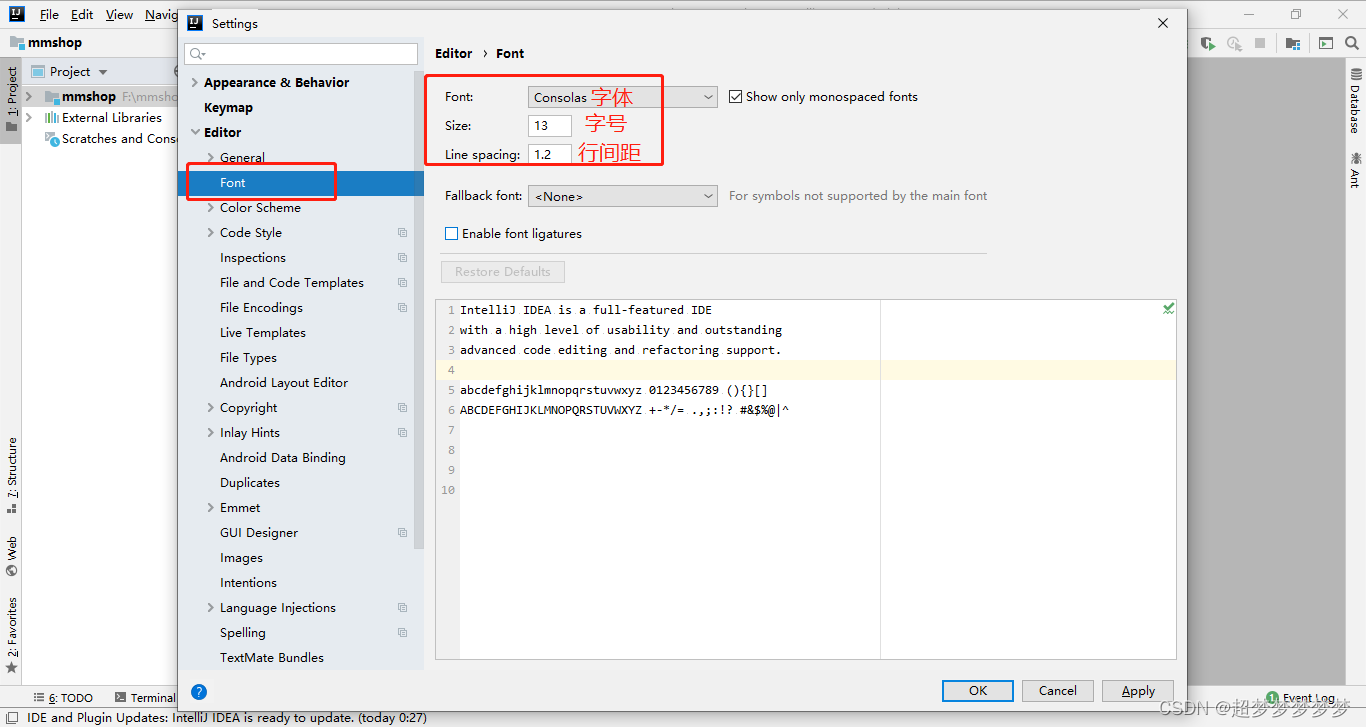Image resolution: width=1366 pixels, height=727 pixels.
Task: Toggle the 1: Project tool window stripe
Action: tap(11, 100)
